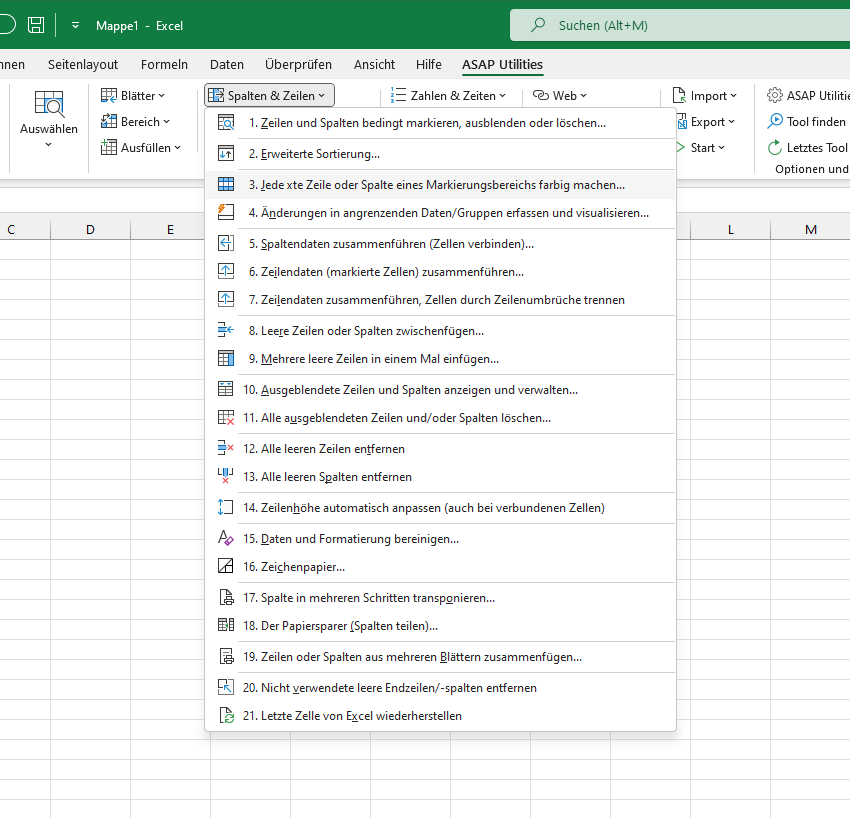Click icon for deleting hidden rows item 11
The width and height of the screenshot is (850, 818).
(x=226, y=417)
